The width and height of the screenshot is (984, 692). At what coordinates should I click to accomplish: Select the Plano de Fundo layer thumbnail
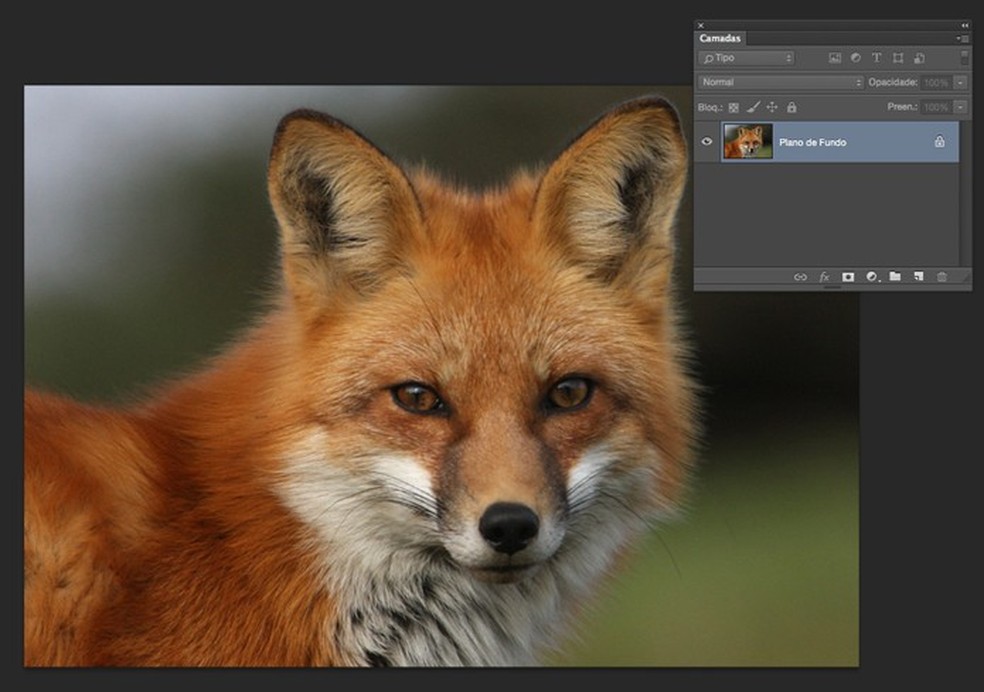pyautogui.click(x=748, y=142)
